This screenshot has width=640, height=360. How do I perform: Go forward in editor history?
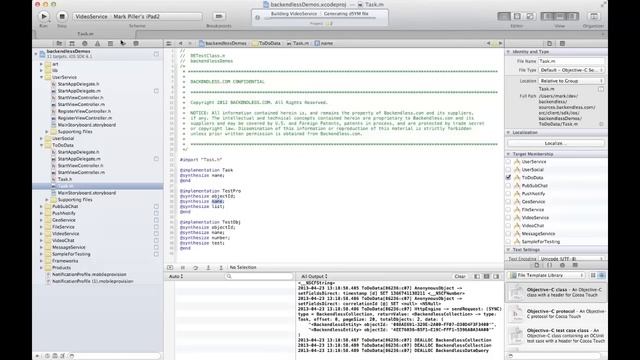click(x=190, y=43)
